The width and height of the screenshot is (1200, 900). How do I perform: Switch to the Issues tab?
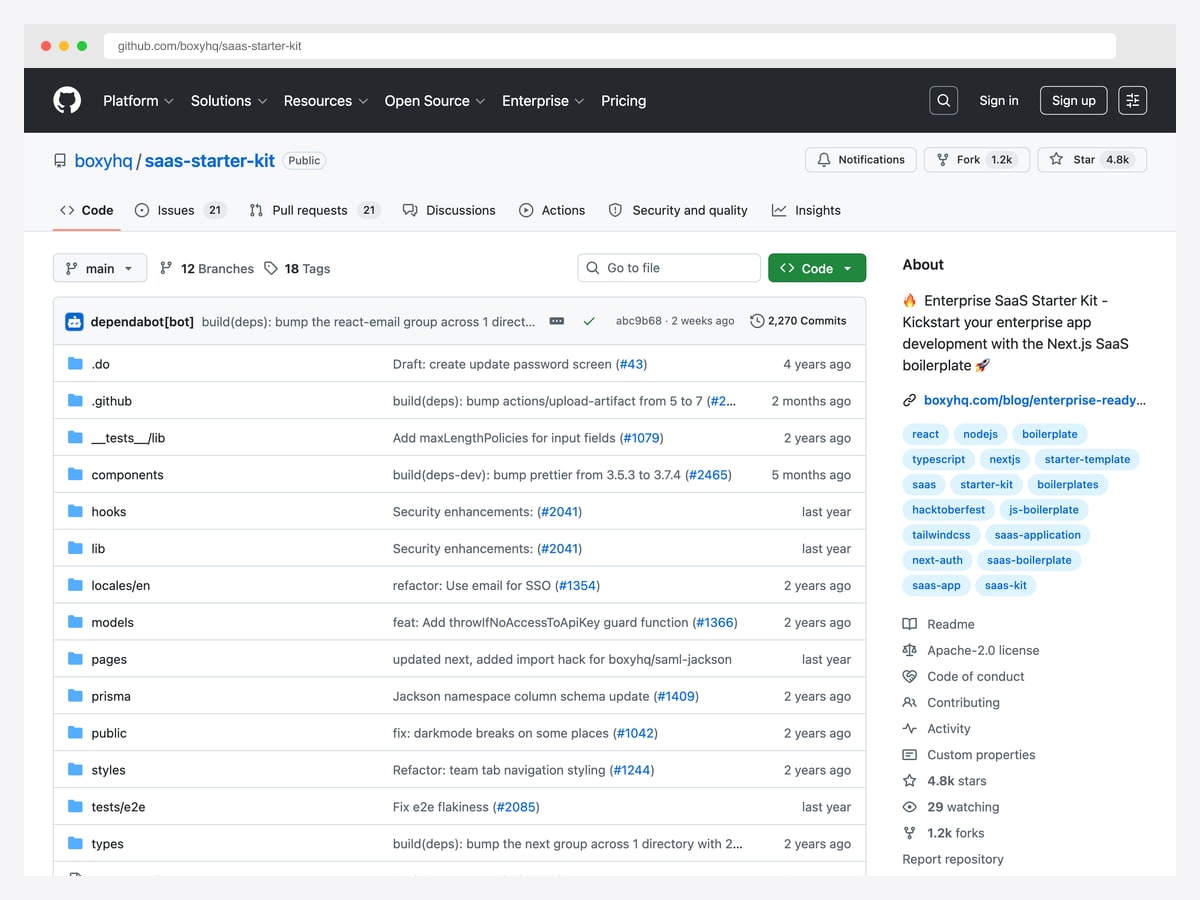(181, 210)
